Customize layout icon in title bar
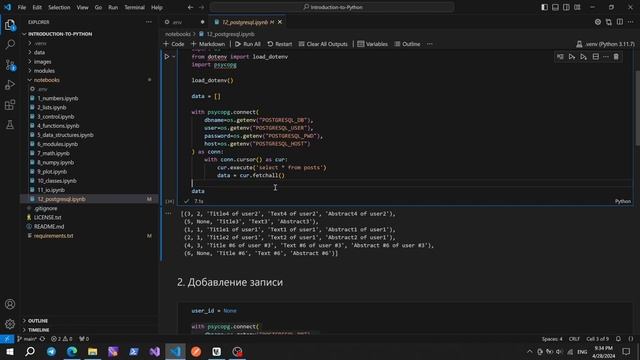 tap(577, 7)
